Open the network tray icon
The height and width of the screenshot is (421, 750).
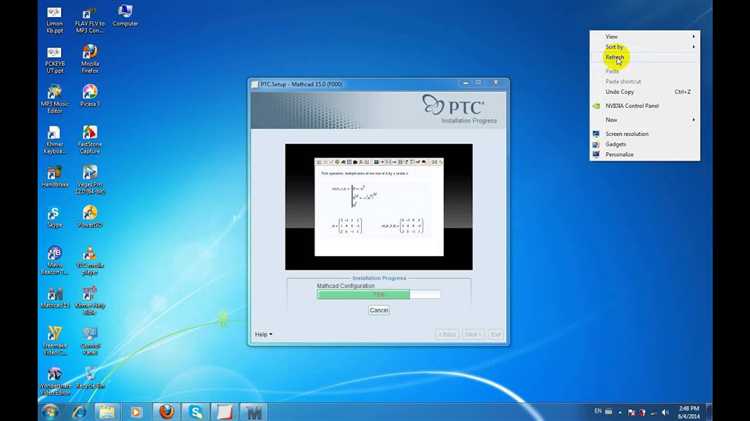point(653,412)
